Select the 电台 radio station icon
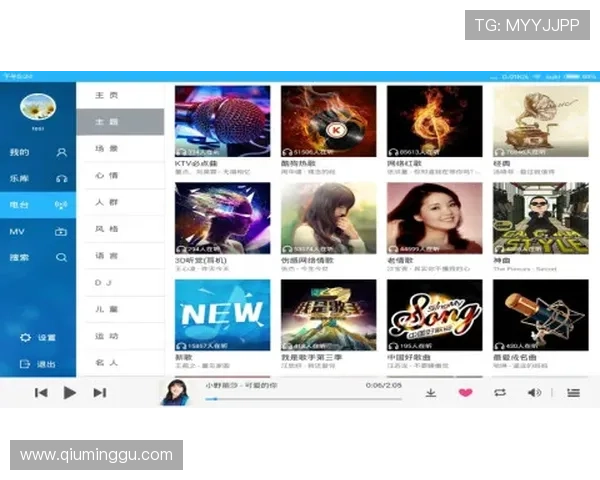Viewport: 600px width, 480px height. click(x=61, y=205)
